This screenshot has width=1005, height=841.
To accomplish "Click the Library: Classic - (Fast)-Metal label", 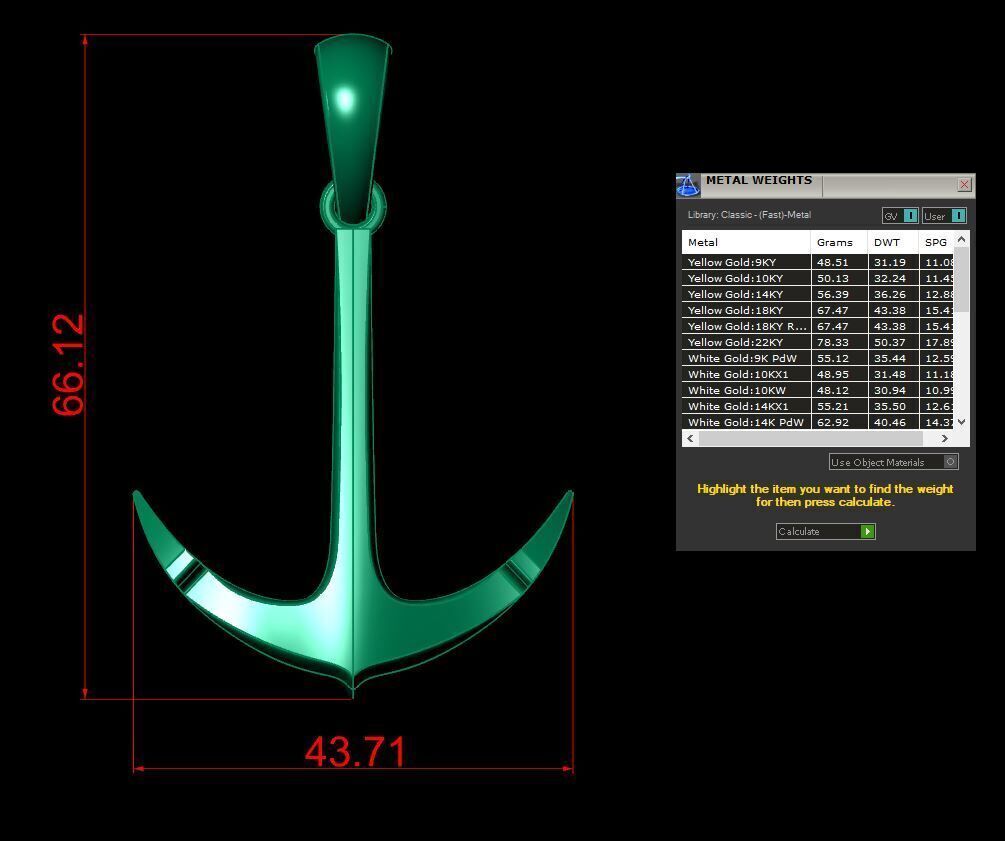I will pyautogui.click(x=749, y=215).
